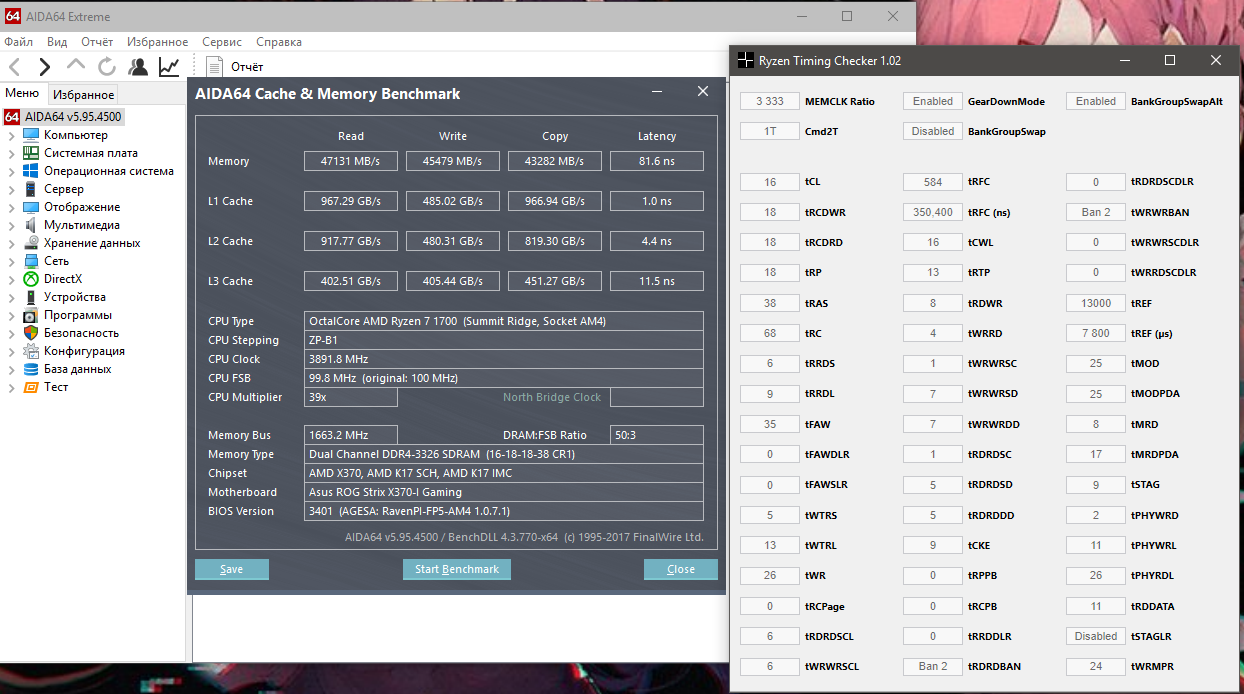1244x694 pixels.
Task: Select the Безопасность shield icon
Action: point(31,333)
